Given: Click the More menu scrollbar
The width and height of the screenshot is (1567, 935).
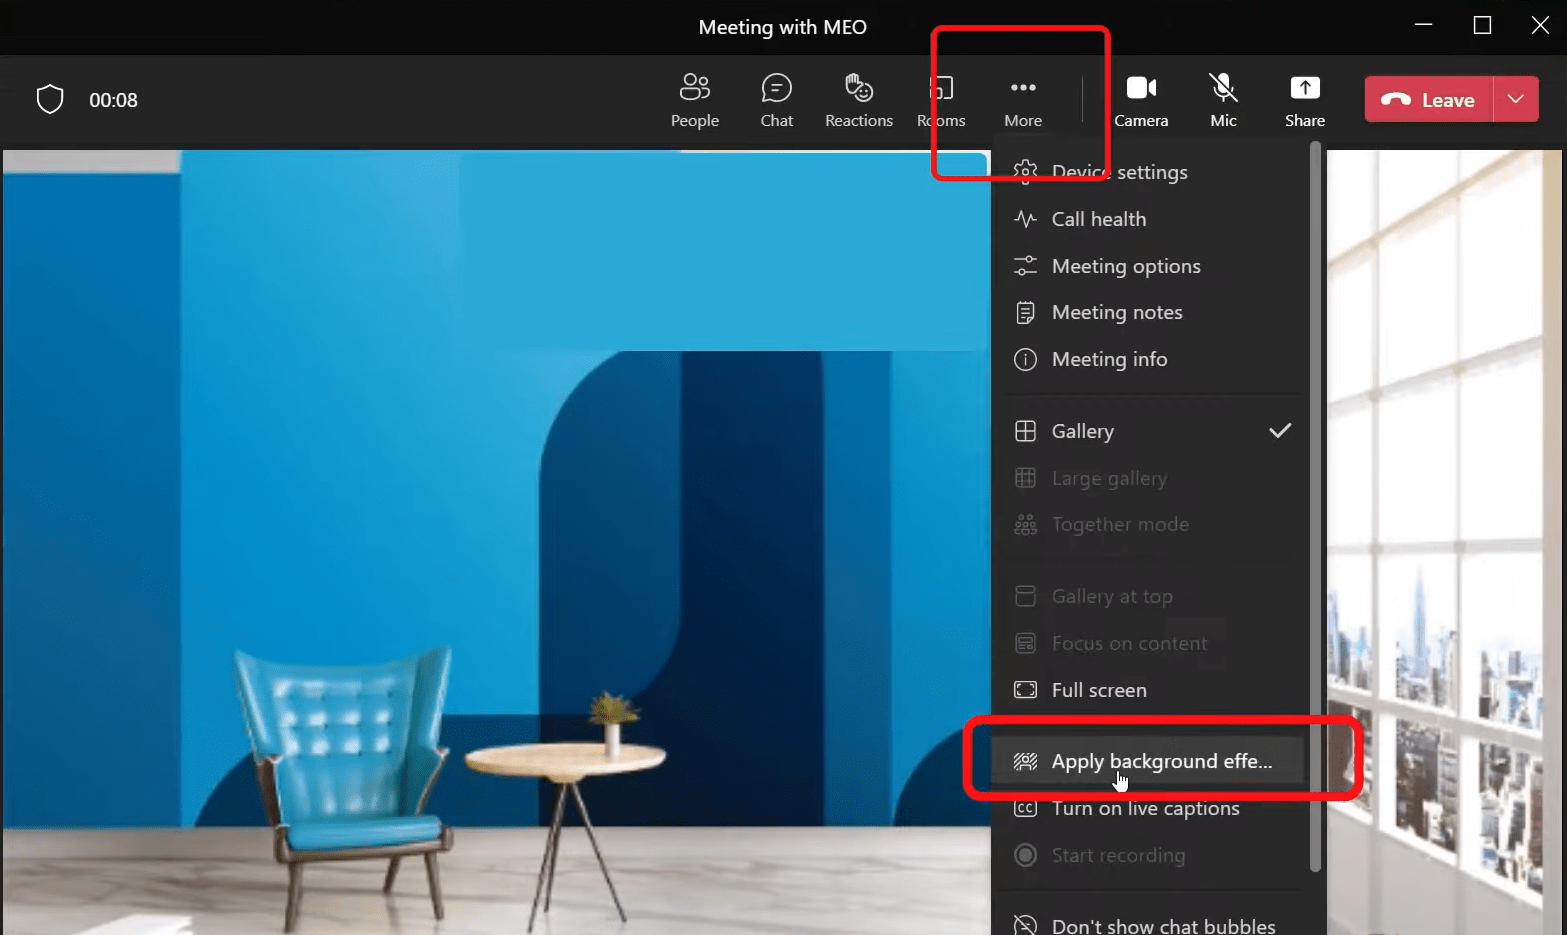Looking at the screenshot, I should [x=1315, y=505].
